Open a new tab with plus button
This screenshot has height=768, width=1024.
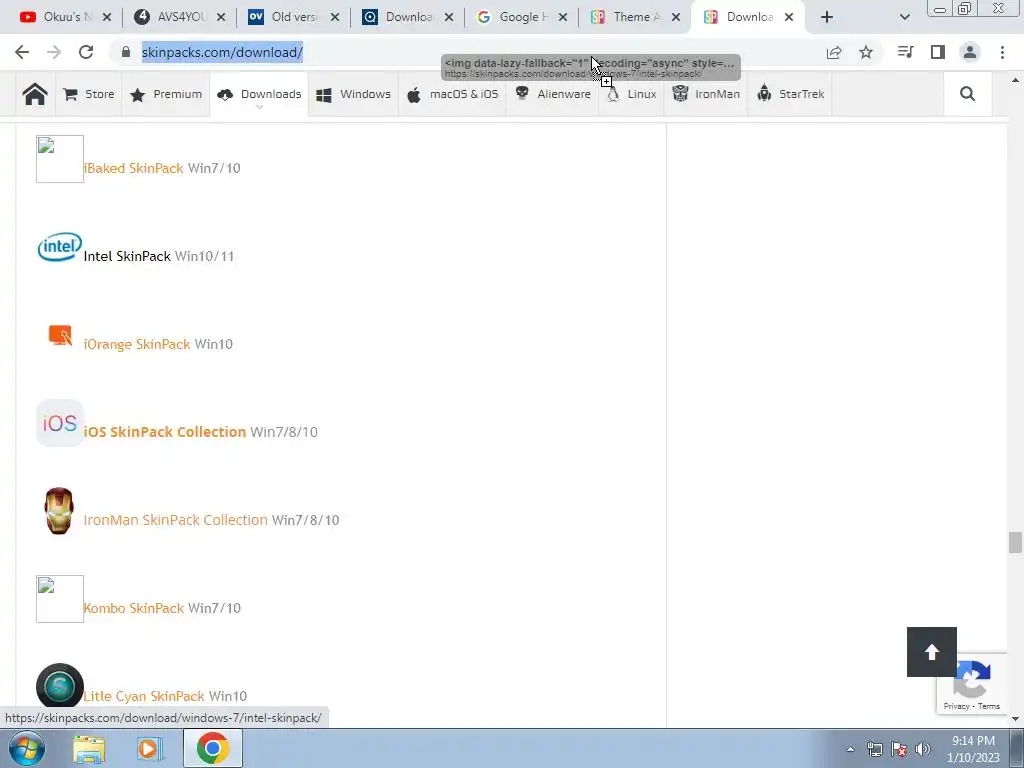click(x=827, y=17)
